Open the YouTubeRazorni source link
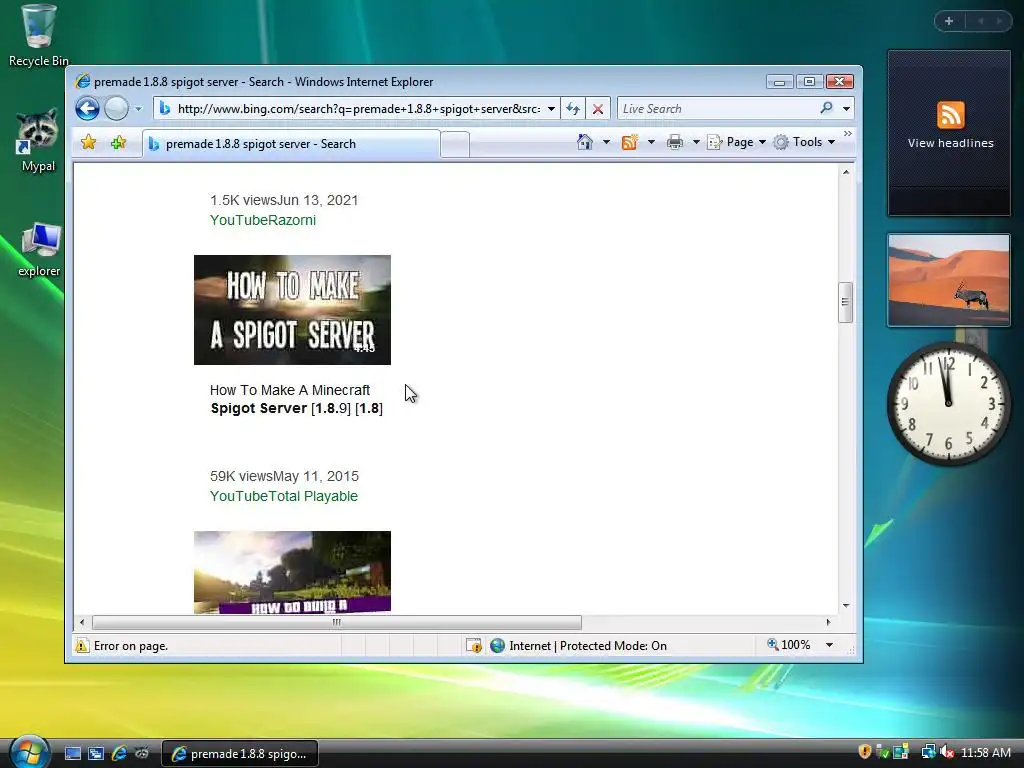1024x768 pixels. click(263, 220)
